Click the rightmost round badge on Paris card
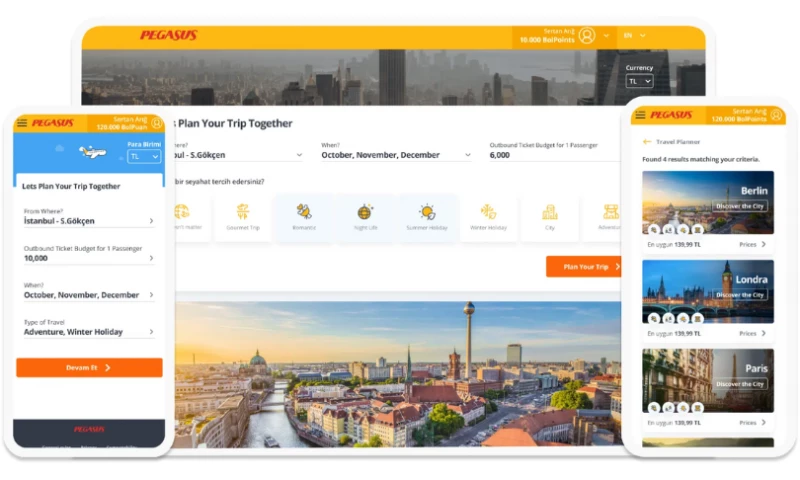Viewport: 800px width, 480px height. pos(697,408)
